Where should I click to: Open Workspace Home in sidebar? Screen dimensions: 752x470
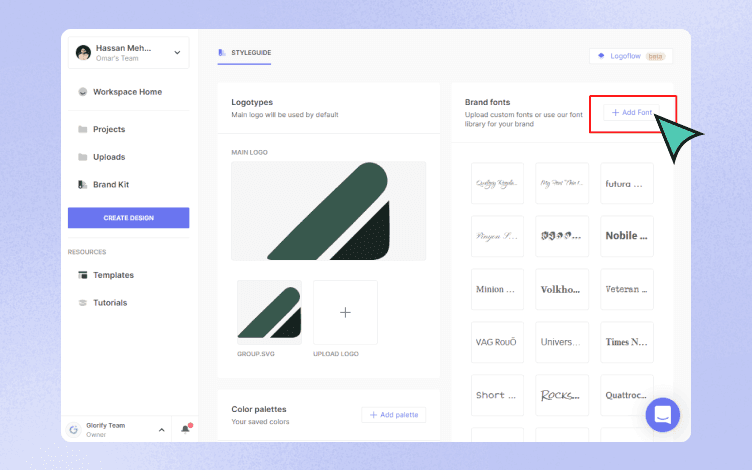pos(128,92)
